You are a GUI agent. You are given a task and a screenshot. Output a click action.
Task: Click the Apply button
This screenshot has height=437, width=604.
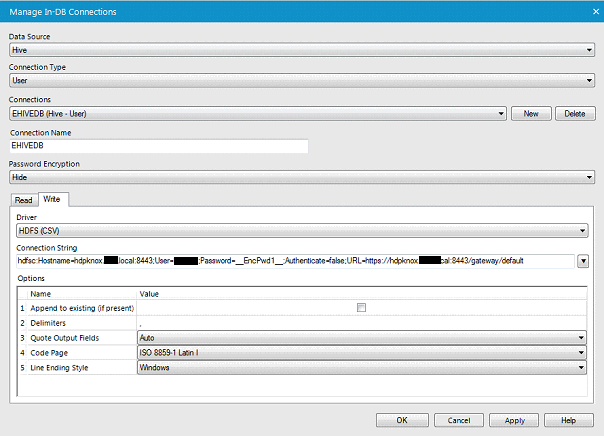coord(515,420)
